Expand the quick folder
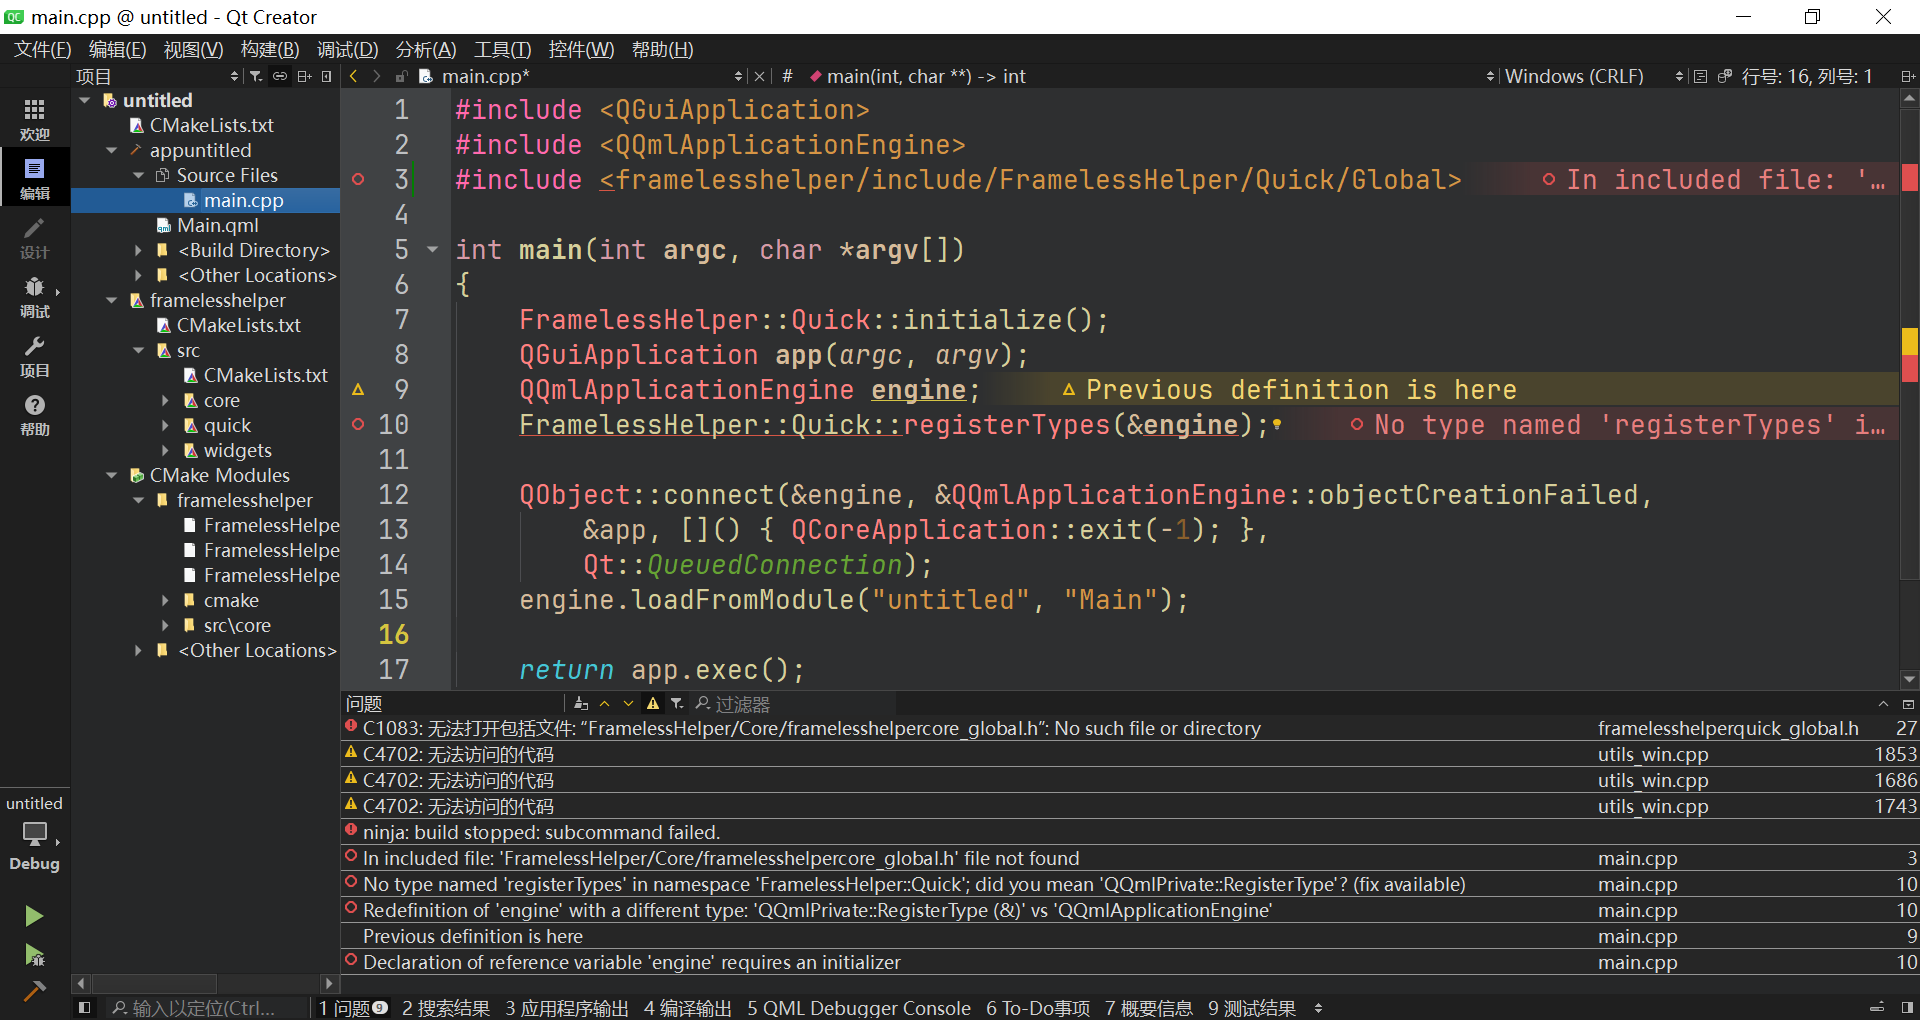Viewport: 1920px width, 1020px height. (x=165, y=425)
